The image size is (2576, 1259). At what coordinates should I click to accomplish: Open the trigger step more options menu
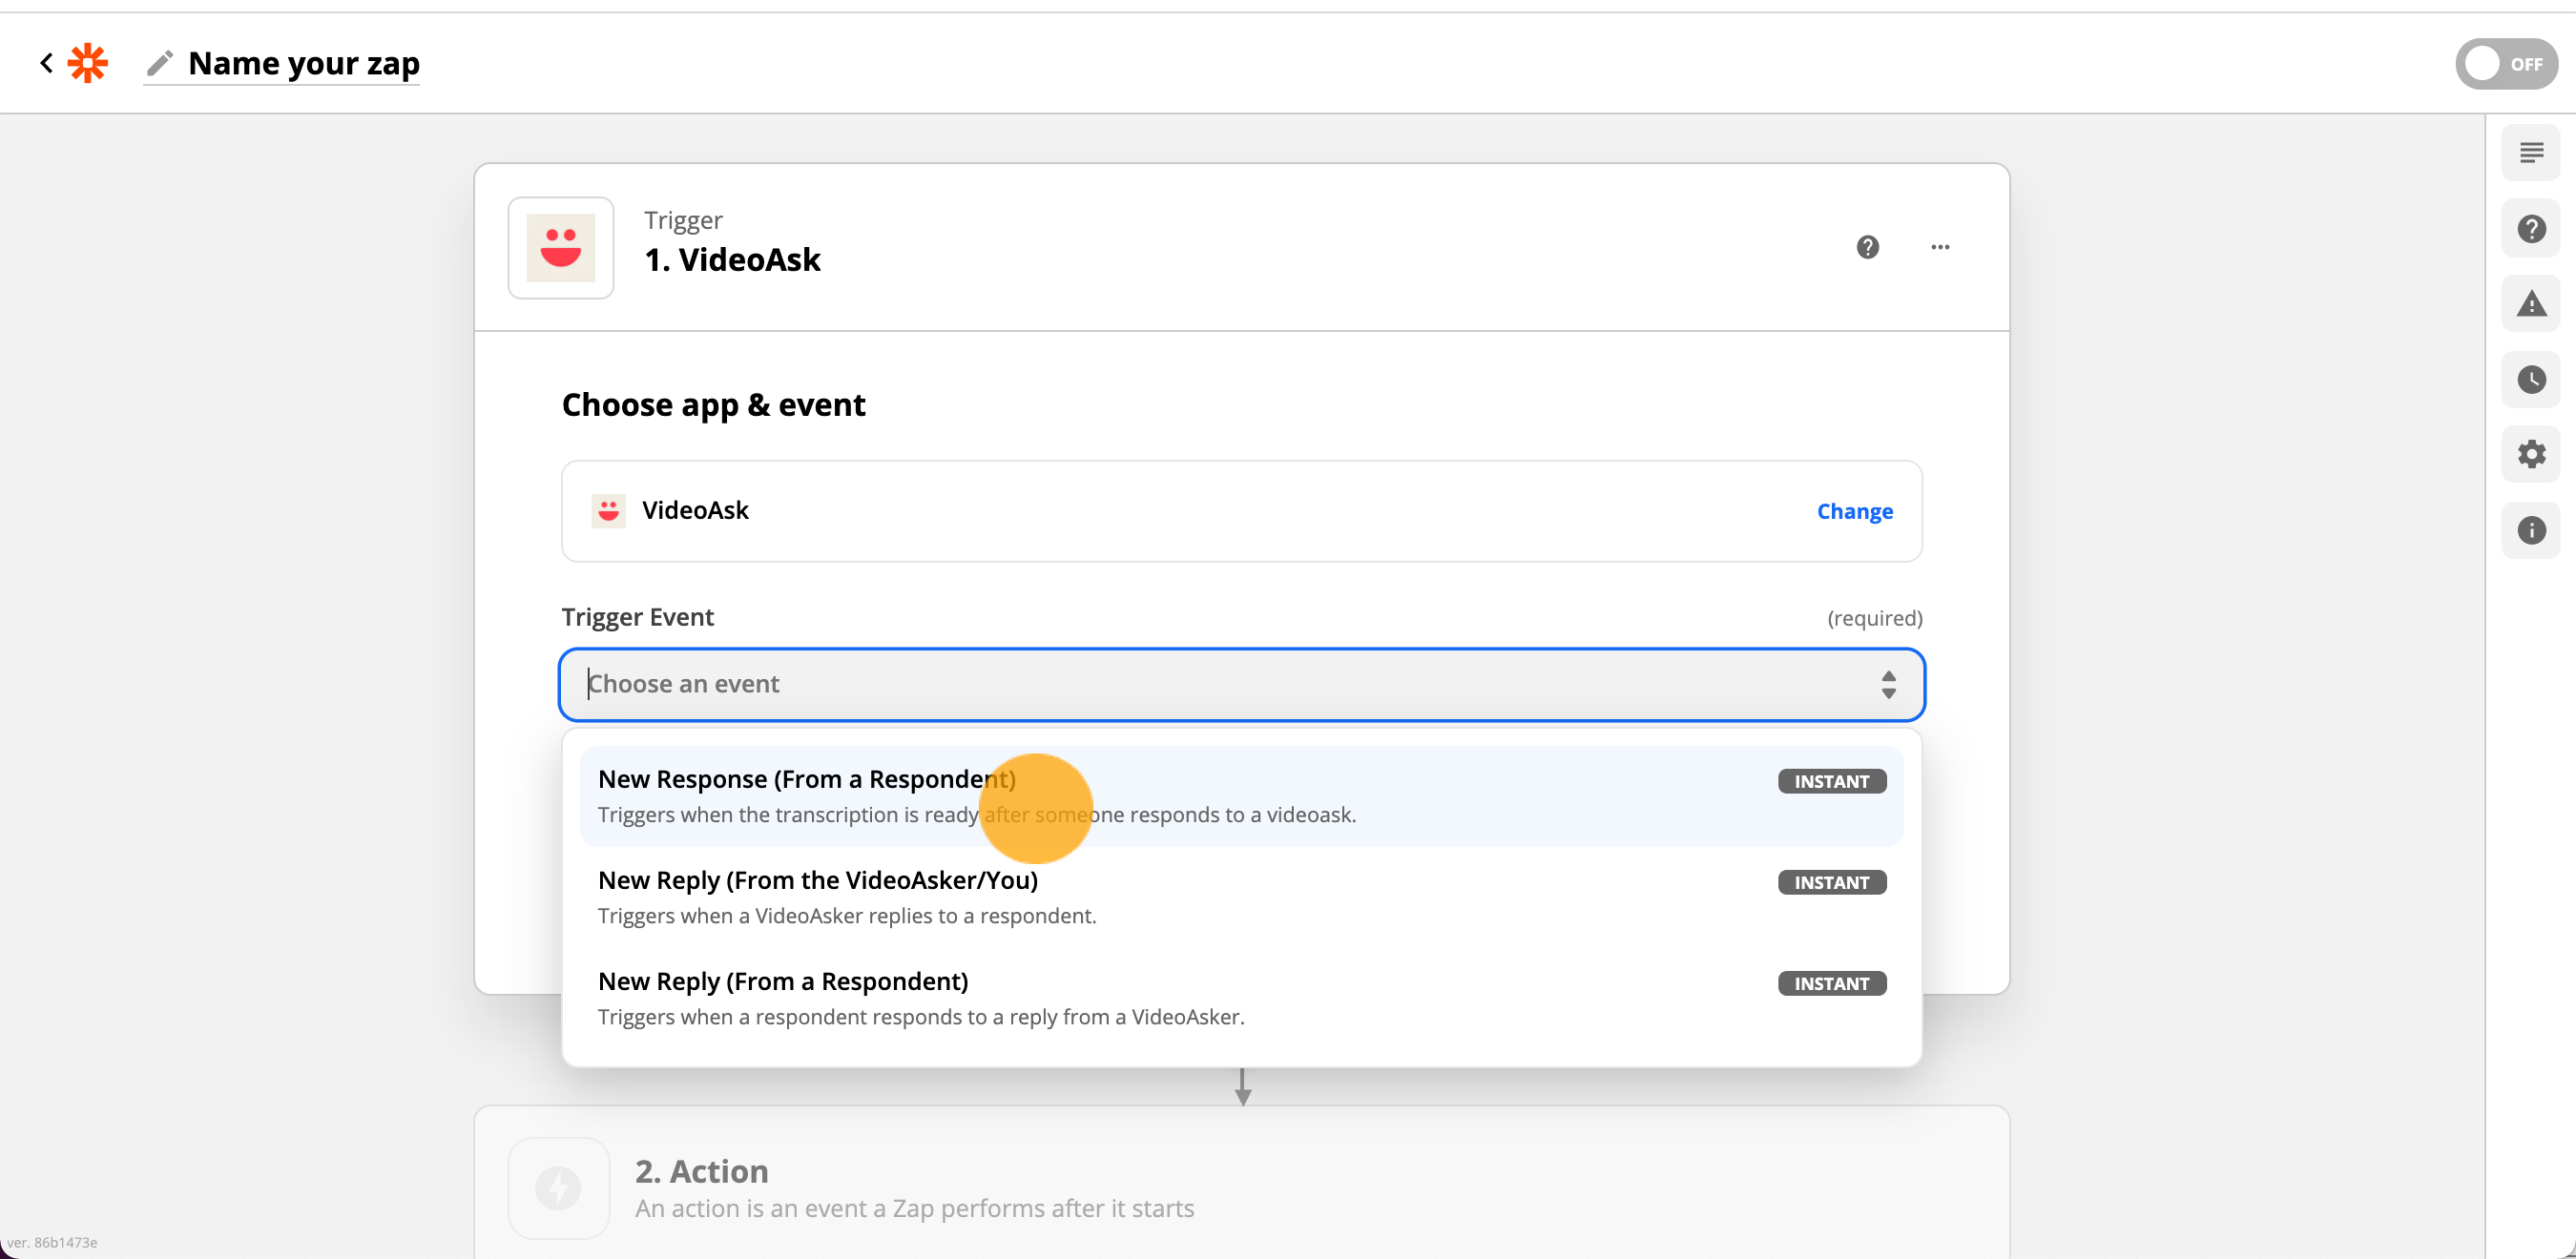(x=1940, y=247)
